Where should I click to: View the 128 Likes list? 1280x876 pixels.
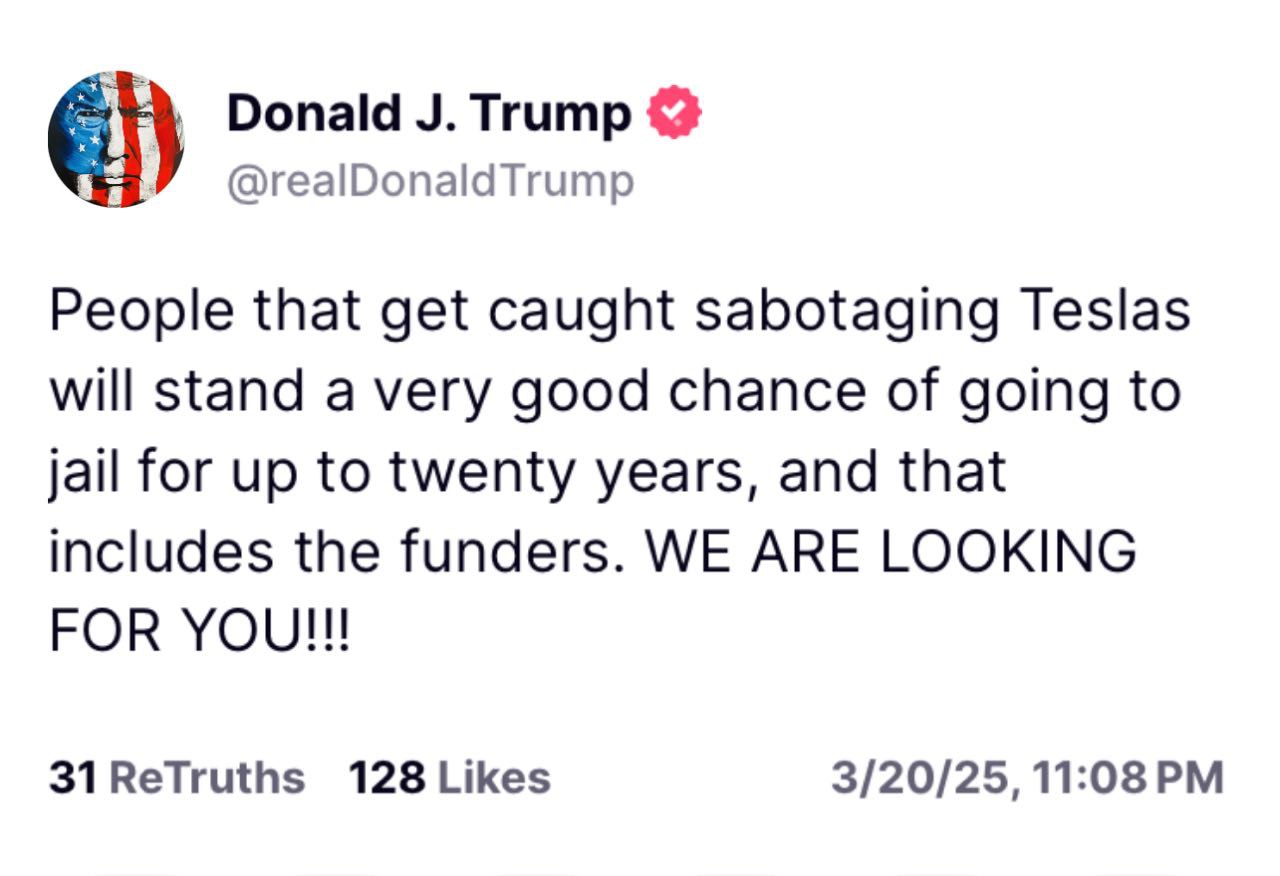(449, 777)
